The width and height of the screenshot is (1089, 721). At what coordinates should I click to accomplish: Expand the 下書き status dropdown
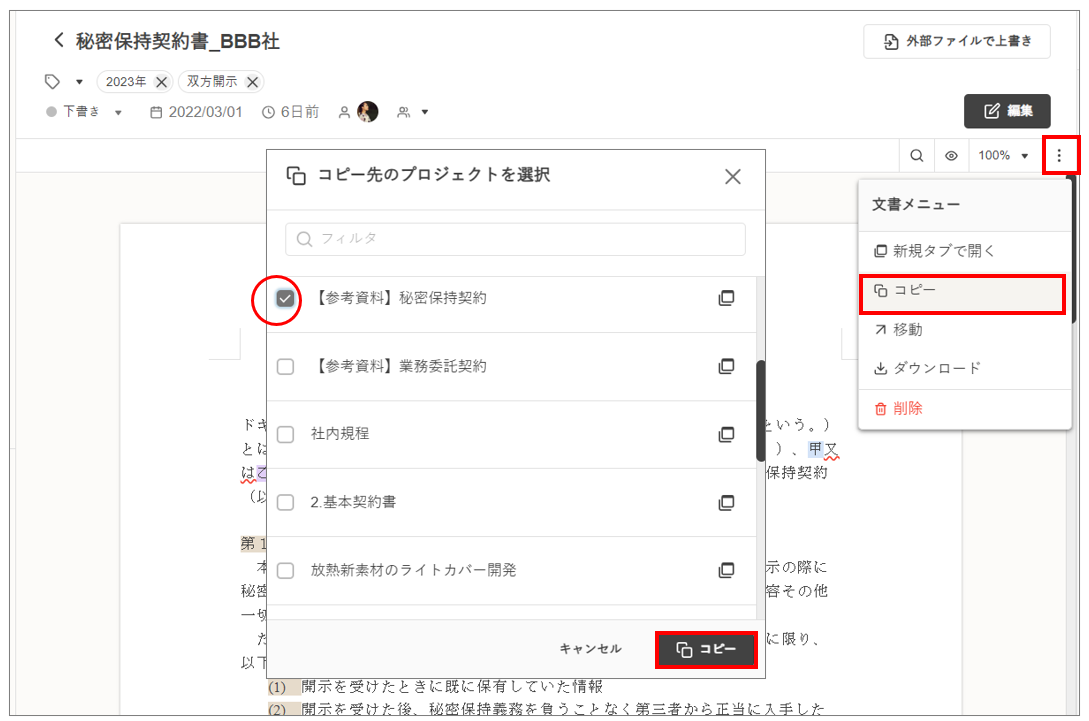118,113
